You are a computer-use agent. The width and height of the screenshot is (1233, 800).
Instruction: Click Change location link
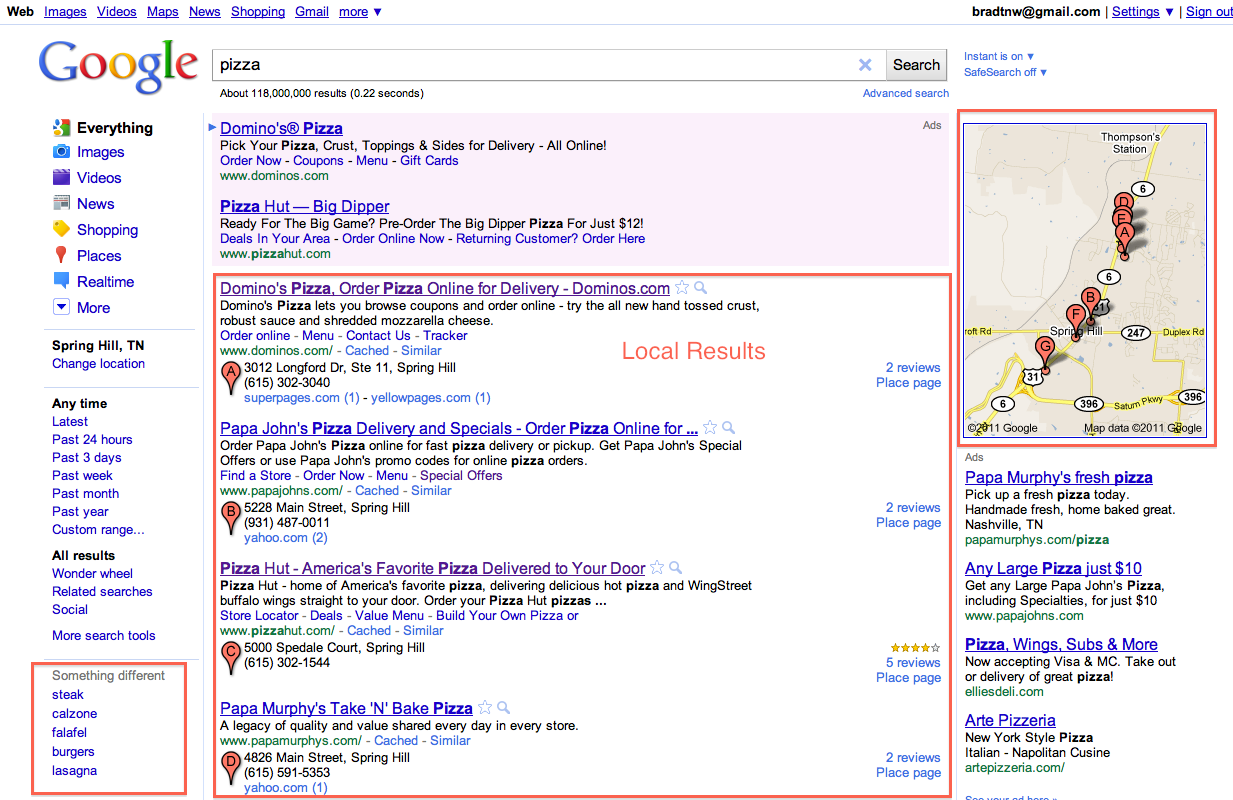(99, 364)
